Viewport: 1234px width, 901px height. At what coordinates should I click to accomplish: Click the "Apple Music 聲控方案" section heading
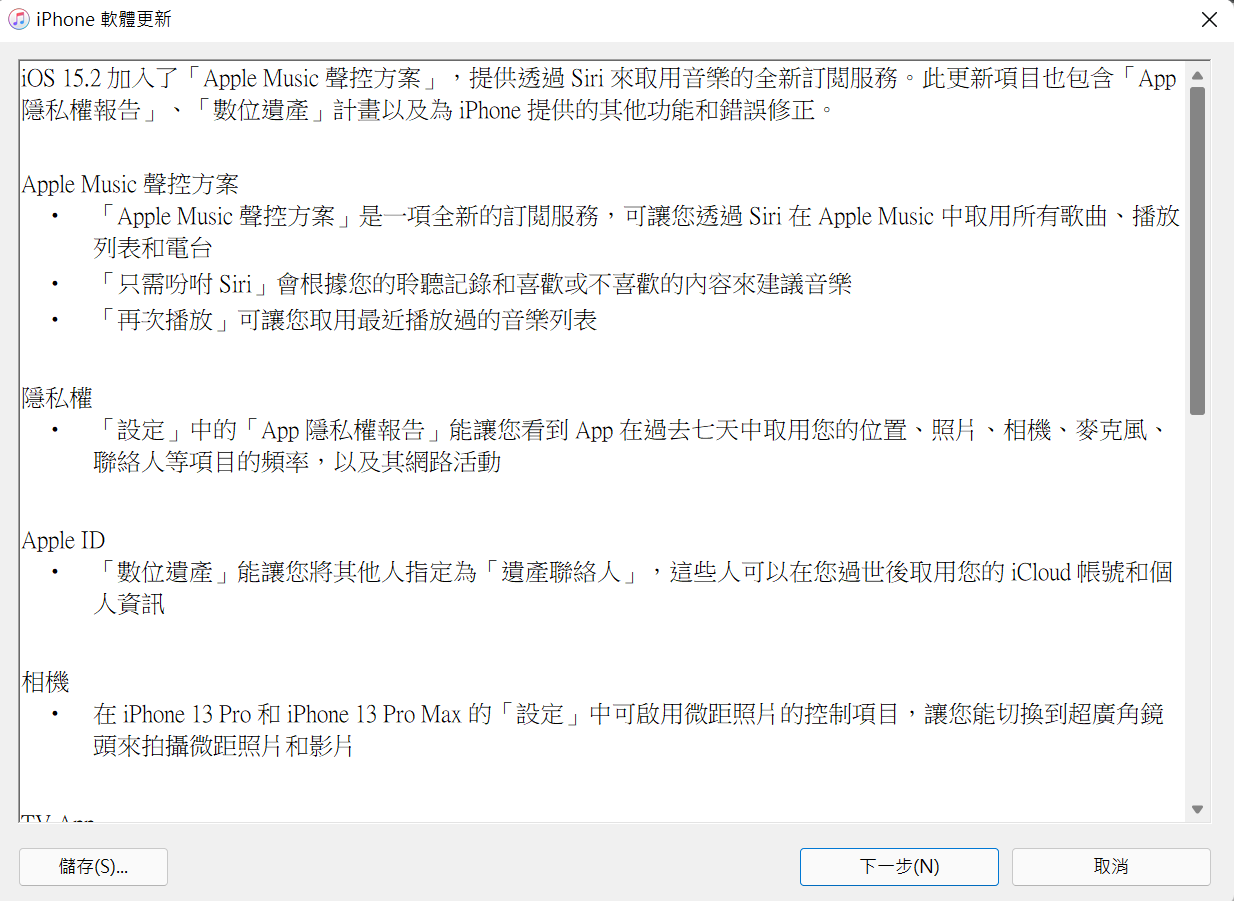[130, 185]
